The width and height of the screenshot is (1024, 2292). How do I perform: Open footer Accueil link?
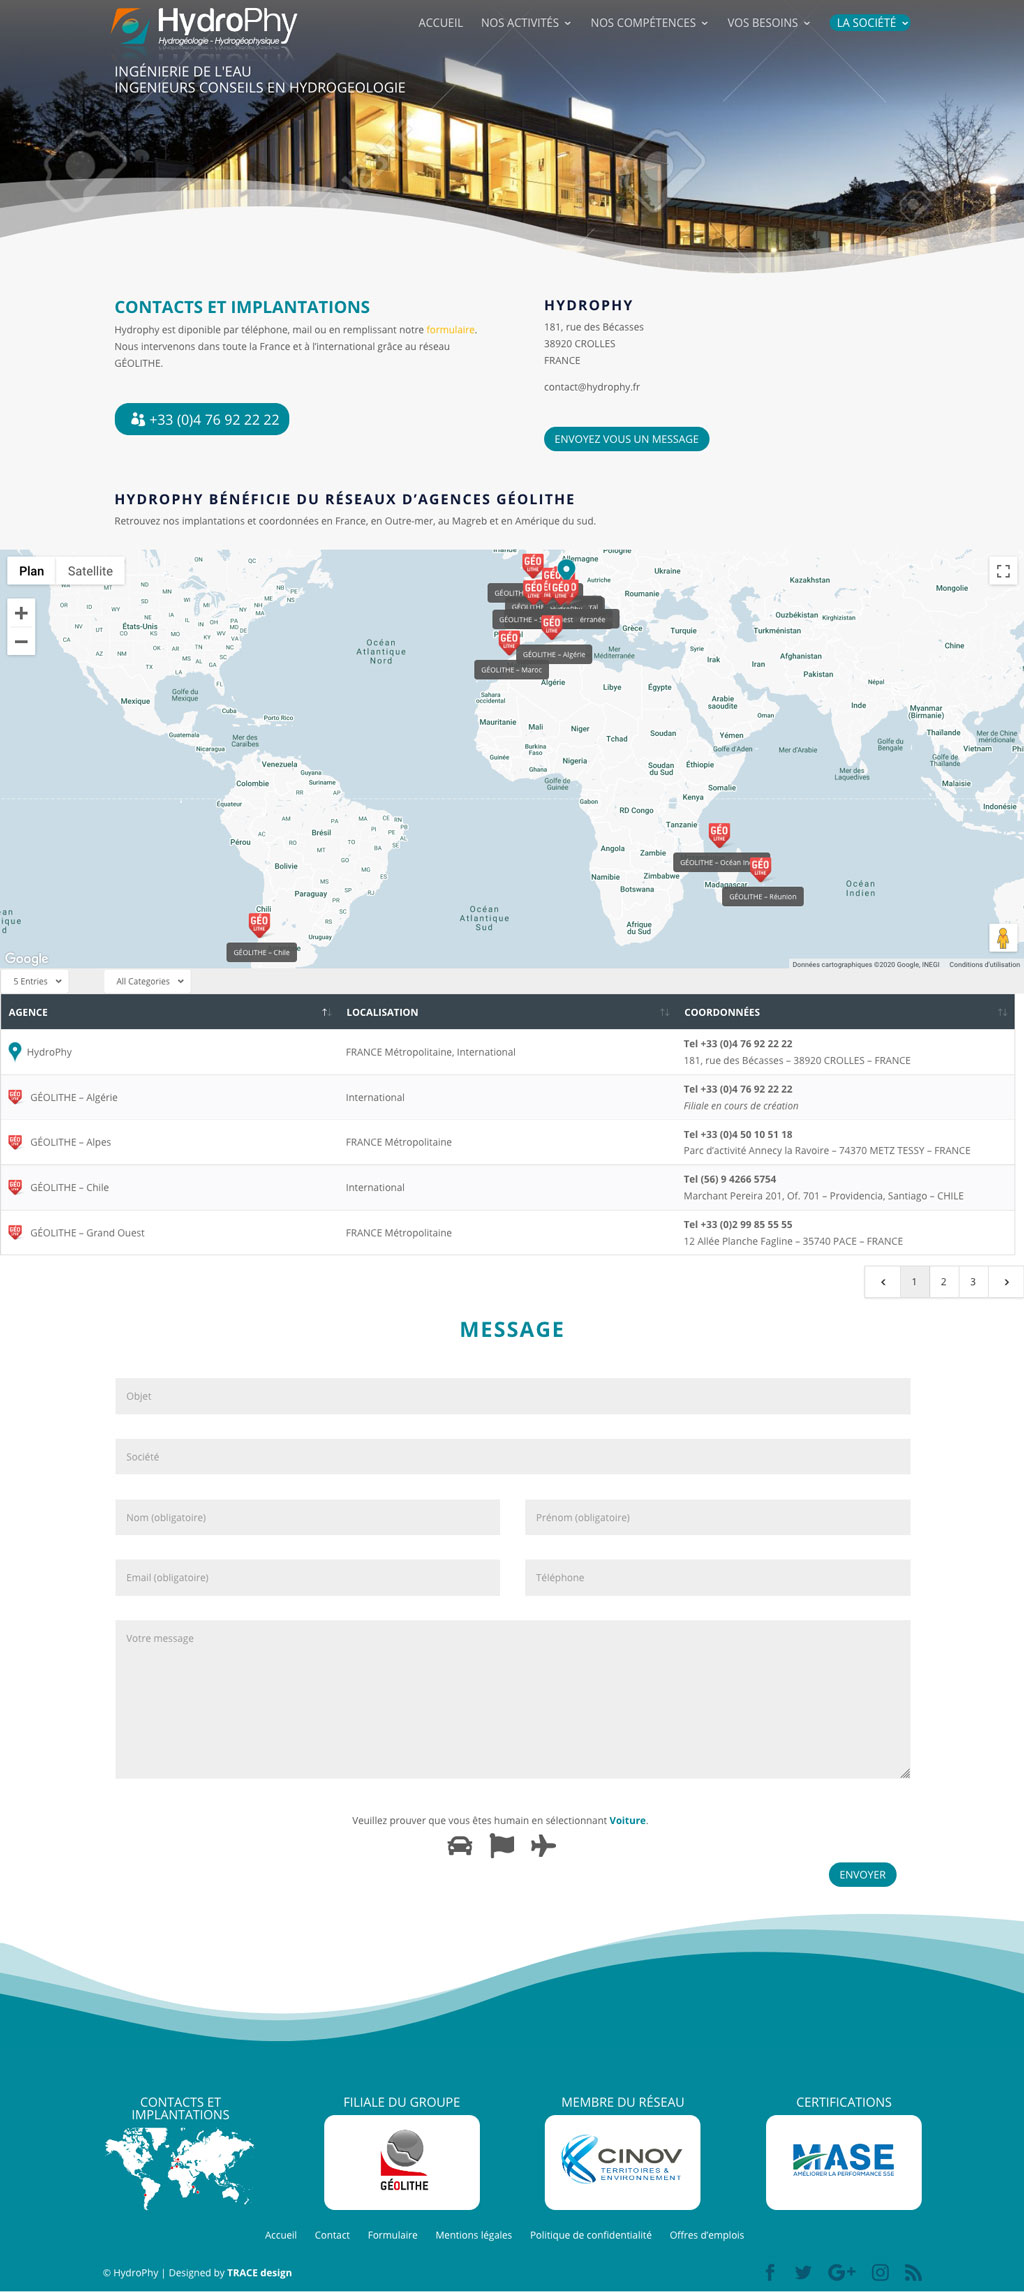(x=280, y=2235)
